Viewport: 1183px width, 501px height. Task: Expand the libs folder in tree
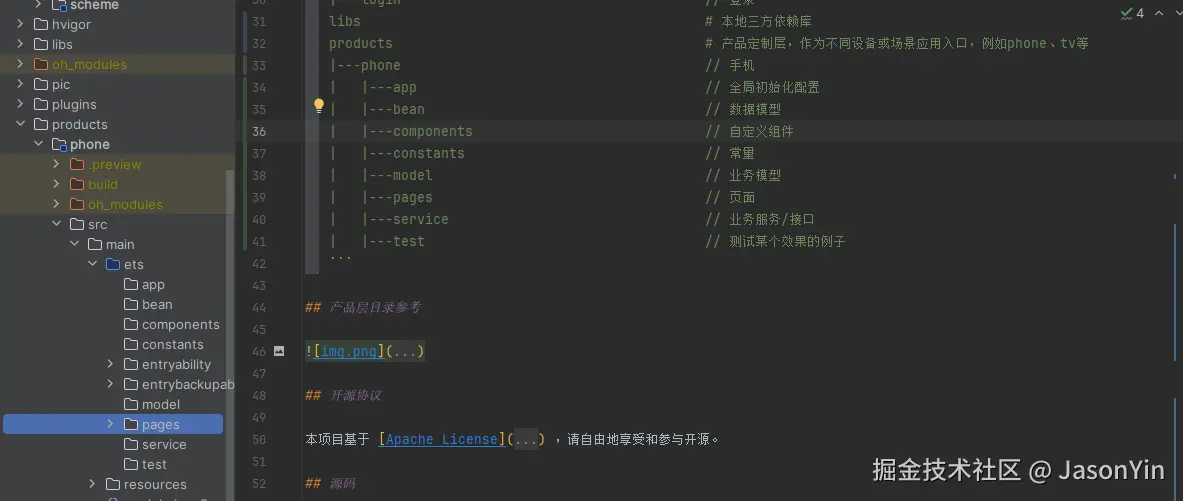20,45
